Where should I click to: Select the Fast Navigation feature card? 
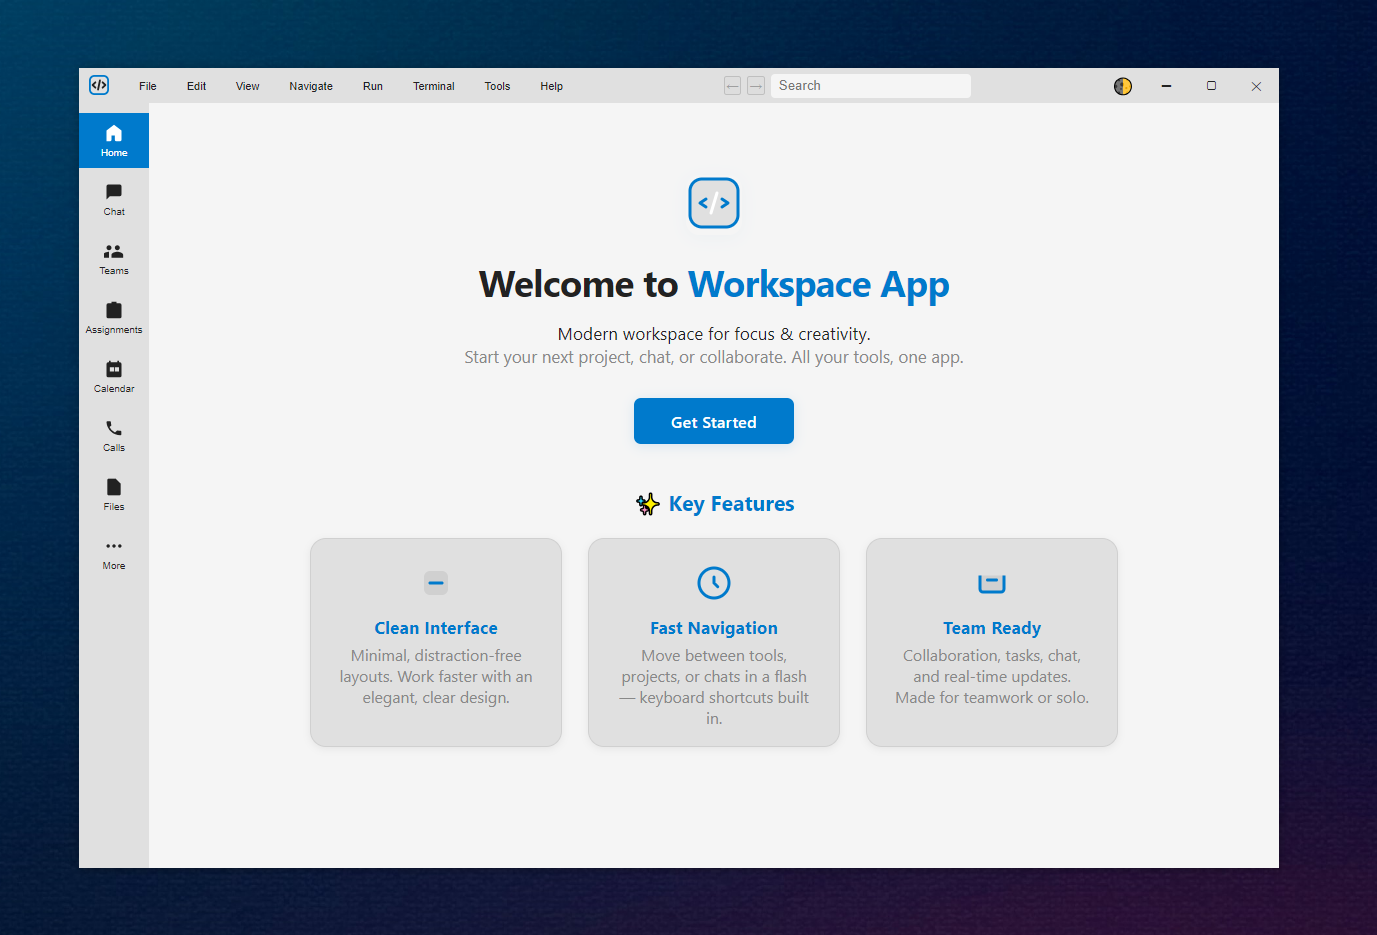pyautogui.click(x=713, y=642)
